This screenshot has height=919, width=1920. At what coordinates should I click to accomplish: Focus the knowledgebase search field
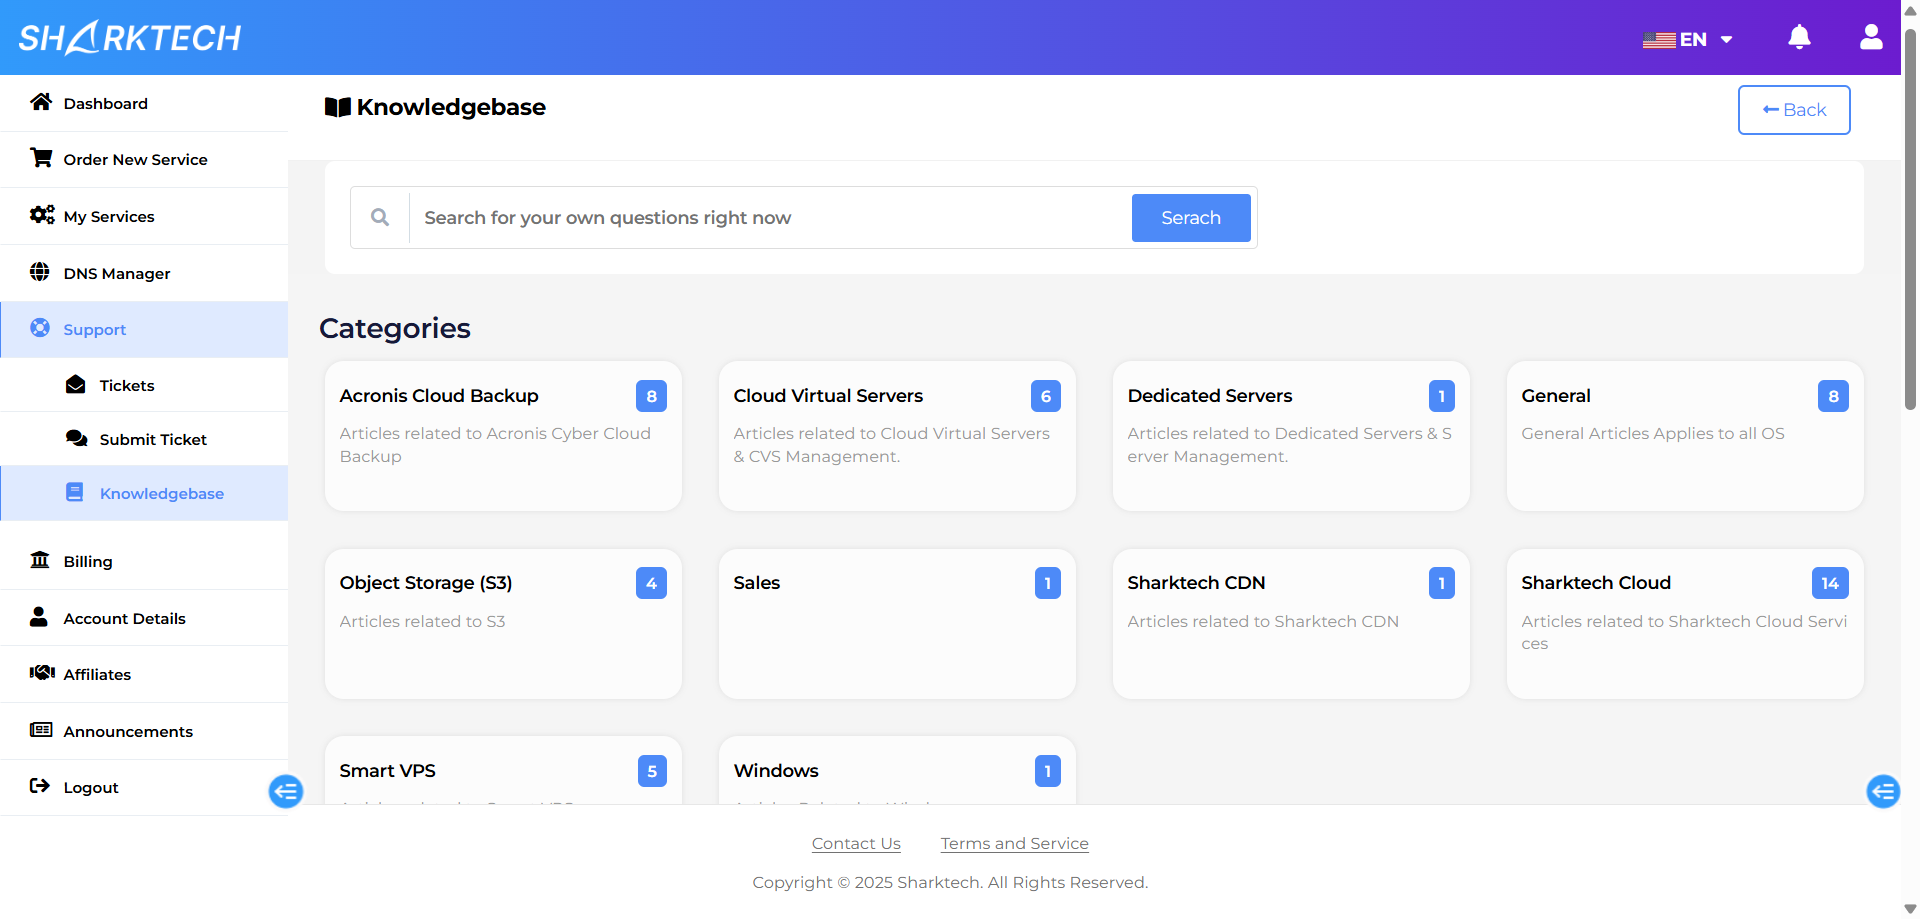770,218
